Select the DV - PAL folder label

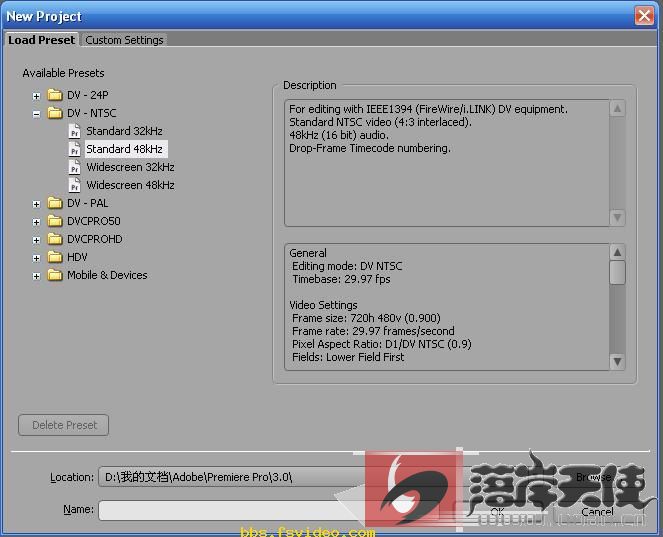(x=88, y=203)
